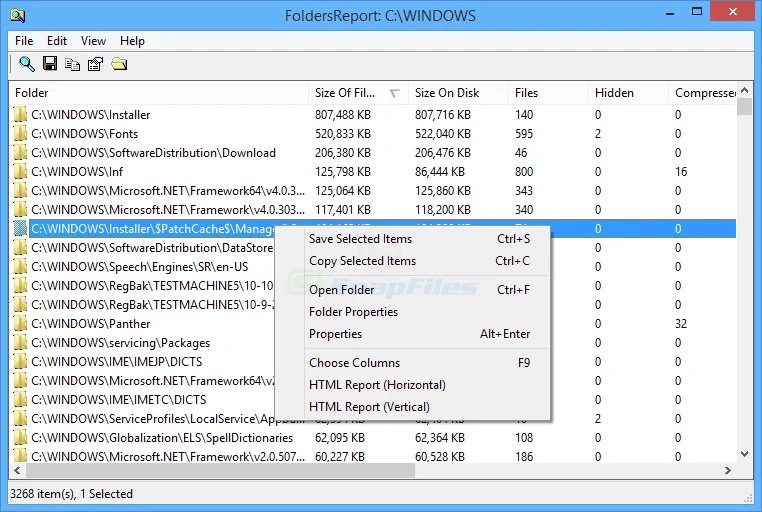Select the C:\WINDOWS\Fonts folder row
The width and height of the screenshot is (762, 512).
coord(372,134)
